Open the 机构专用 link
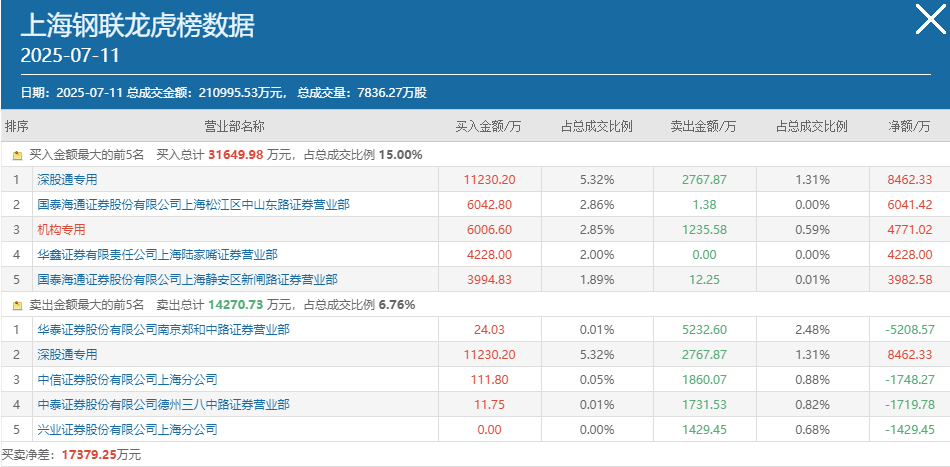The image size is (950, 467). (x=61, y=230)
